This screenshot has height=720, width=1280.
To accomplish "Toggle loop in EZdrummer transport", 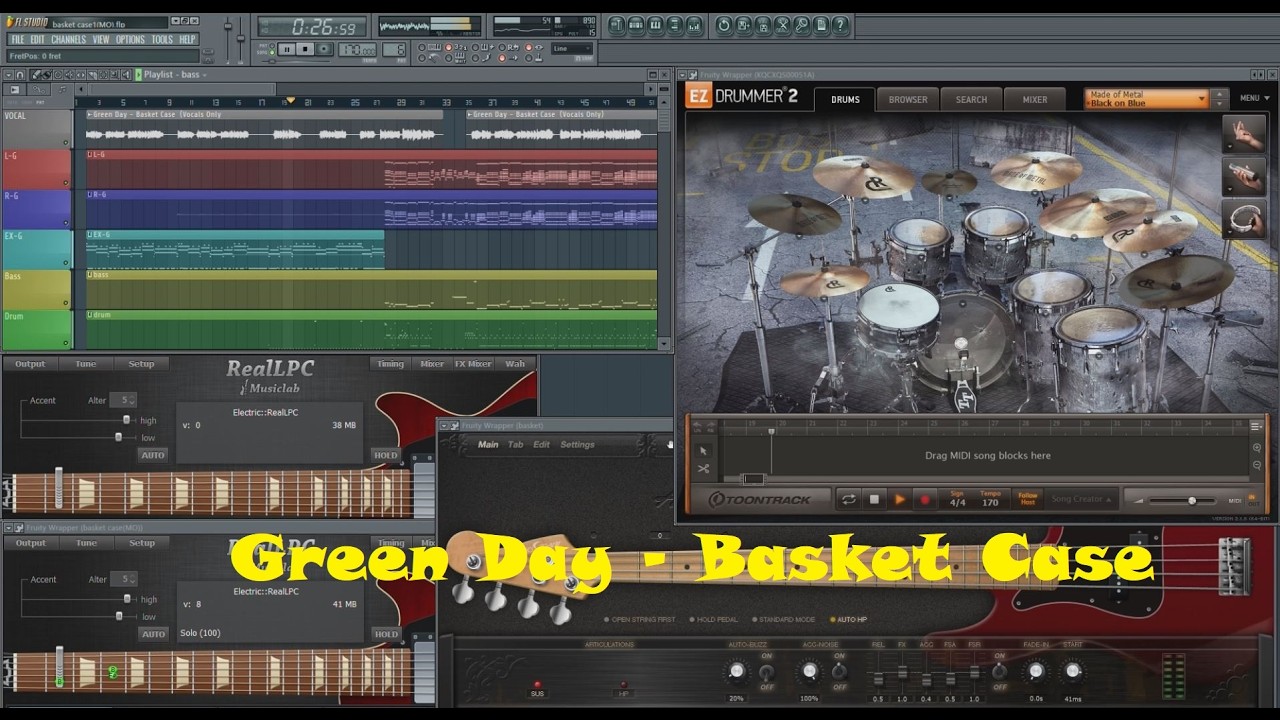I will coord(849,499).
